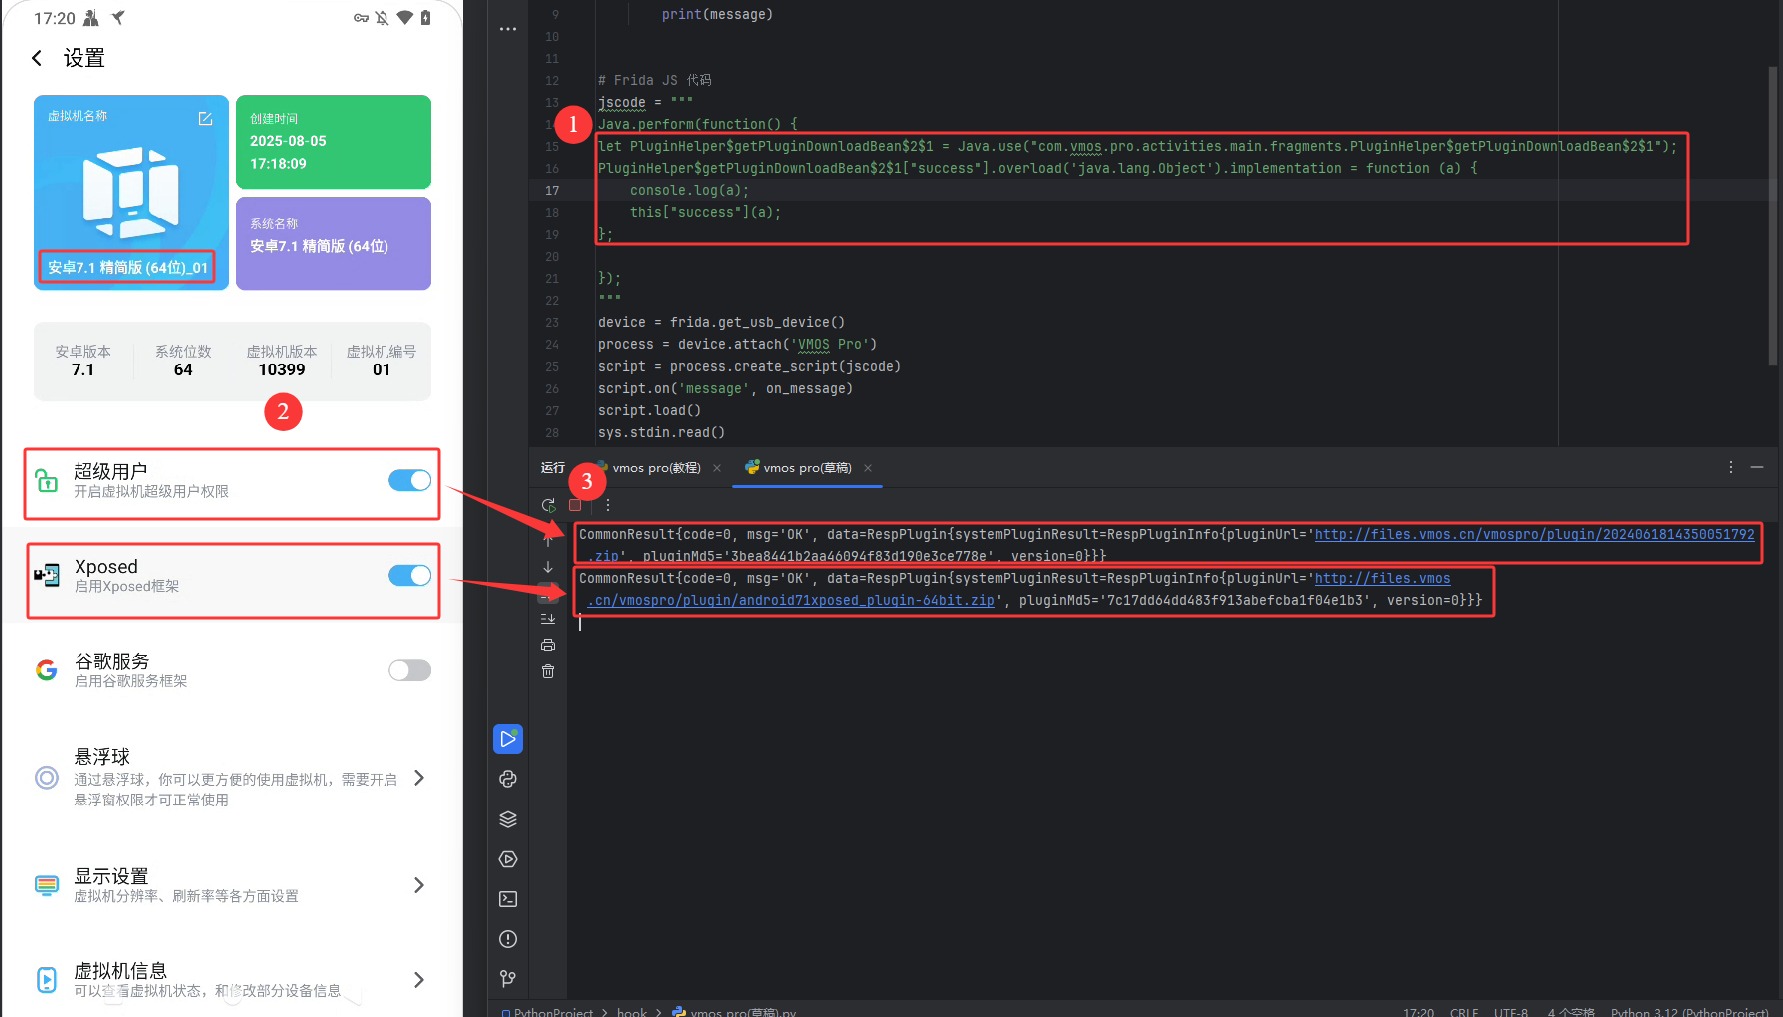Jump down the stack trace
Screen dimensions: 1783x1017
point(548,567)
